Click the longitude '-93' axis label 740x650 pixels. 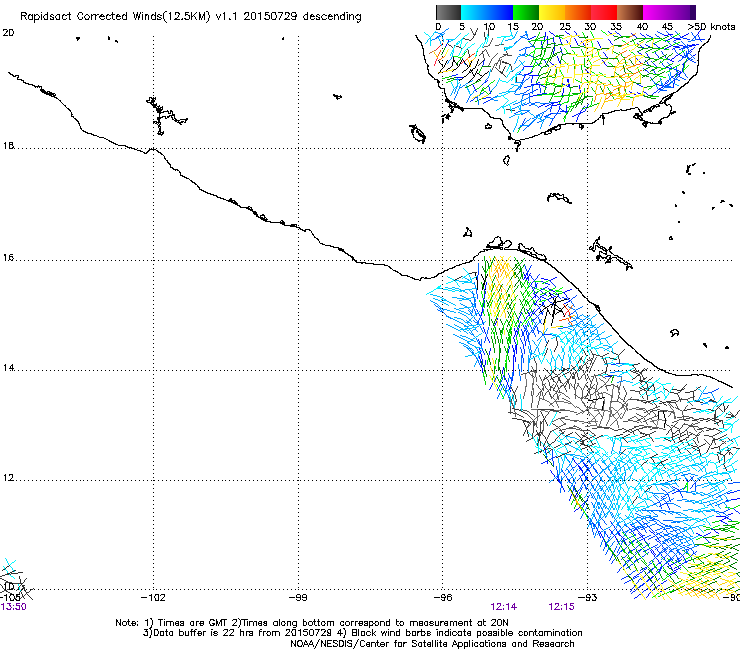click(x=588, y=598)
